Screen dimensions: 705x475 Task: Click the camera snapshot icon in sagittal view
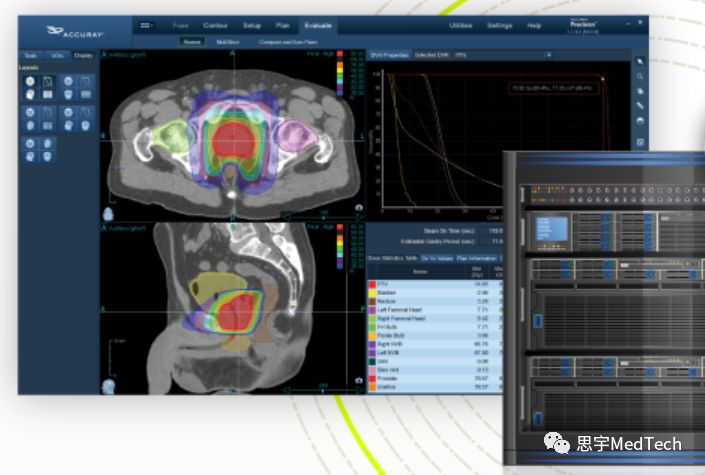[359, 381]
